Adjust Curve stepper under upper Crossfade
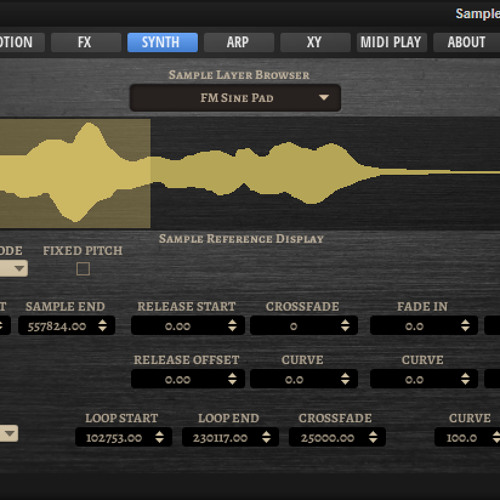Image resolution: width=500 pixels, height=500 pixels. (x=345, y=379)
